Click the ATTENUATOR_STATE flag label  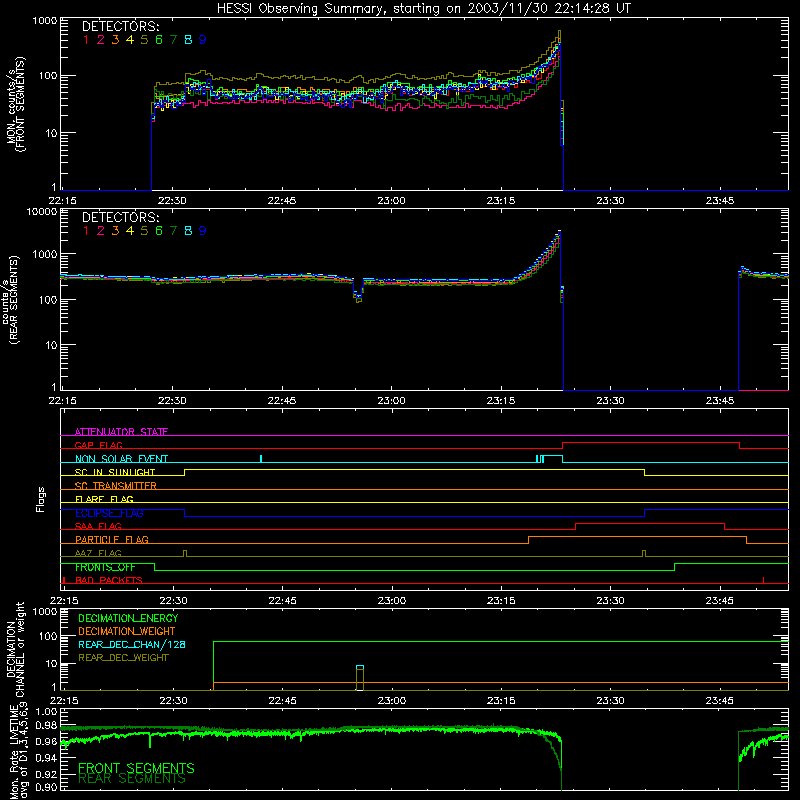[x=121, y=432]
